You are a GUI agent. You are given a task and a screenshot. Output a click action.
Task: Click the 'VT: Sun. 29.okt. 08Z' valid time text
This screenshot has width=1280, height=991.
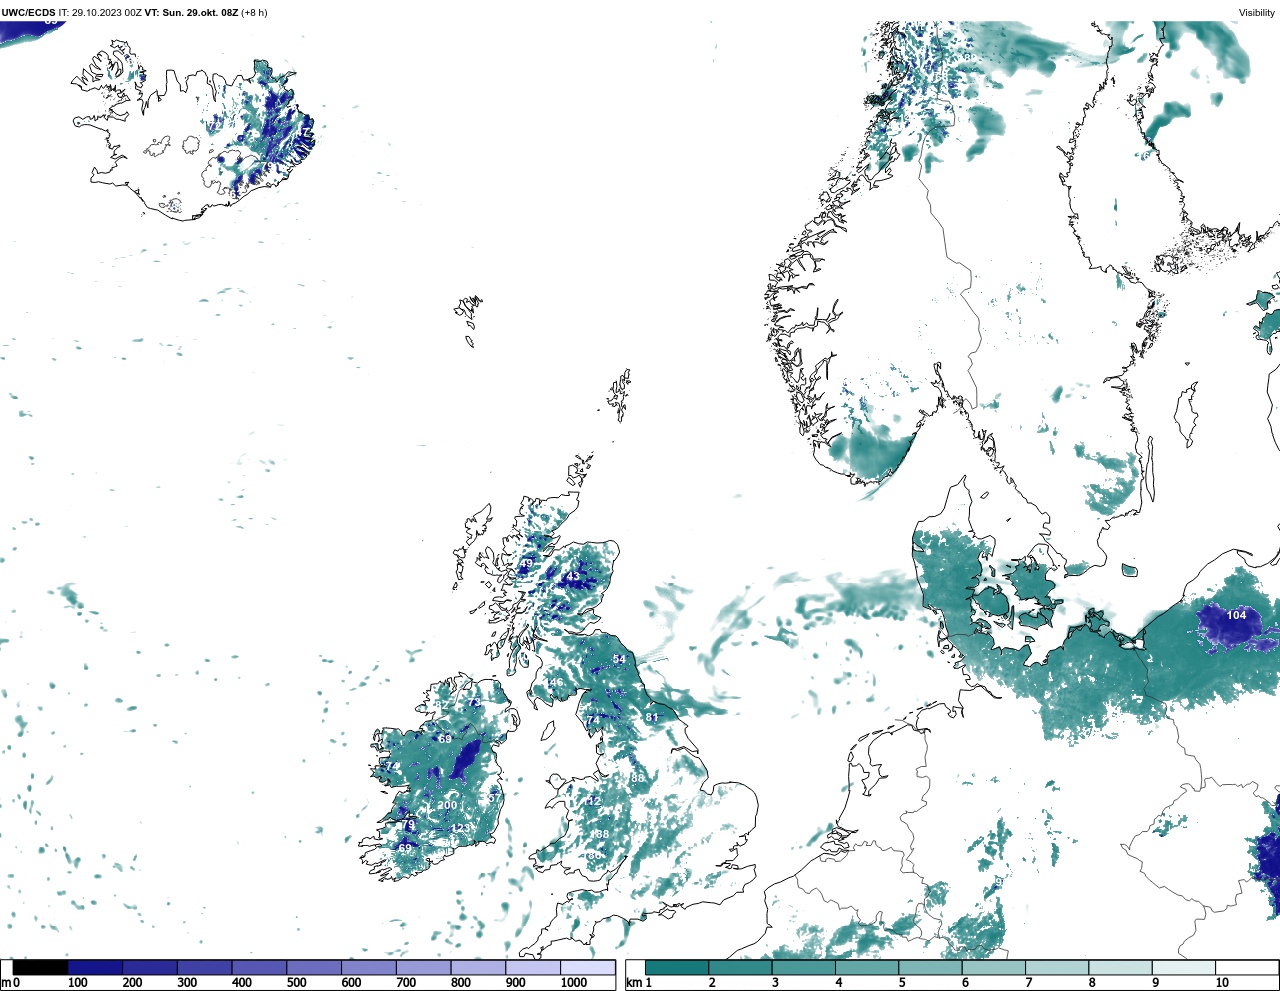pyautogui.click(x=191, y=13)
